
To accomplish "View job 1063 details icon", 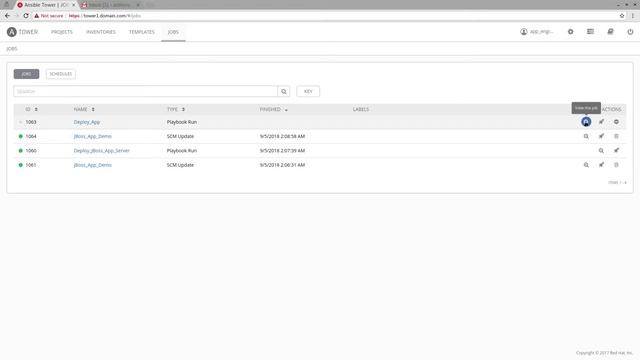I will coord(586,122).
